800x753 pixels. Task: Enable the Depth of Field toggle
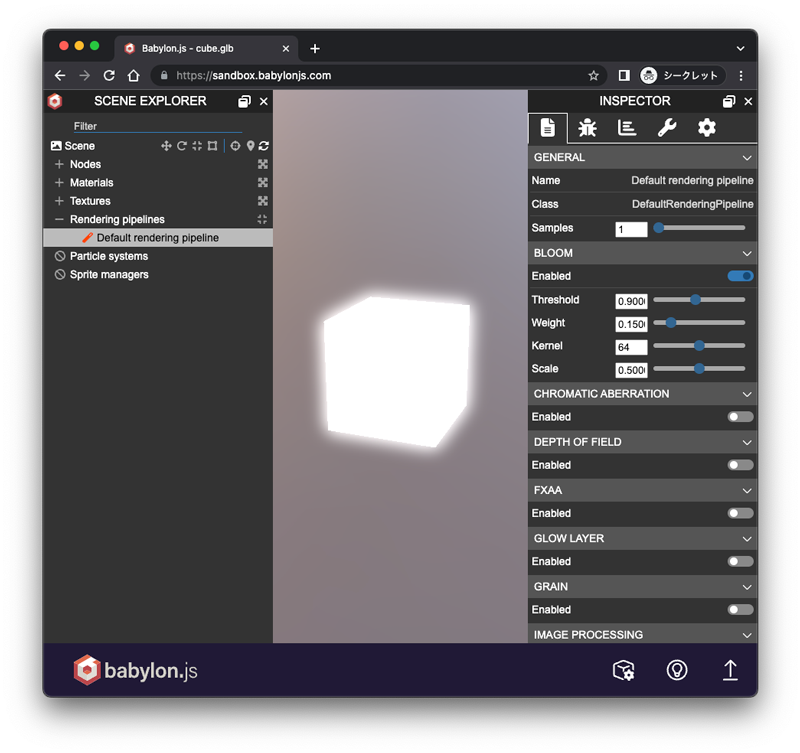740,465
